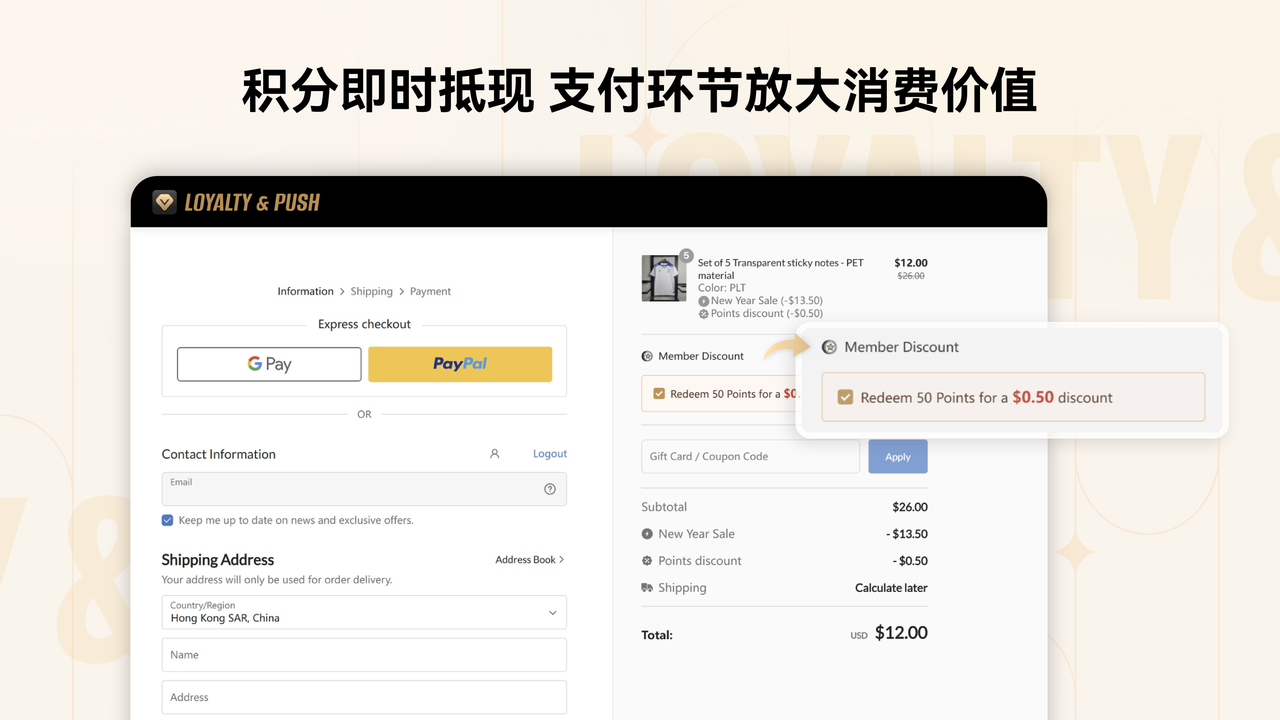Screen dimensions: 1280x720
Task: Open the help icon in the Email field
Action: 549,488
